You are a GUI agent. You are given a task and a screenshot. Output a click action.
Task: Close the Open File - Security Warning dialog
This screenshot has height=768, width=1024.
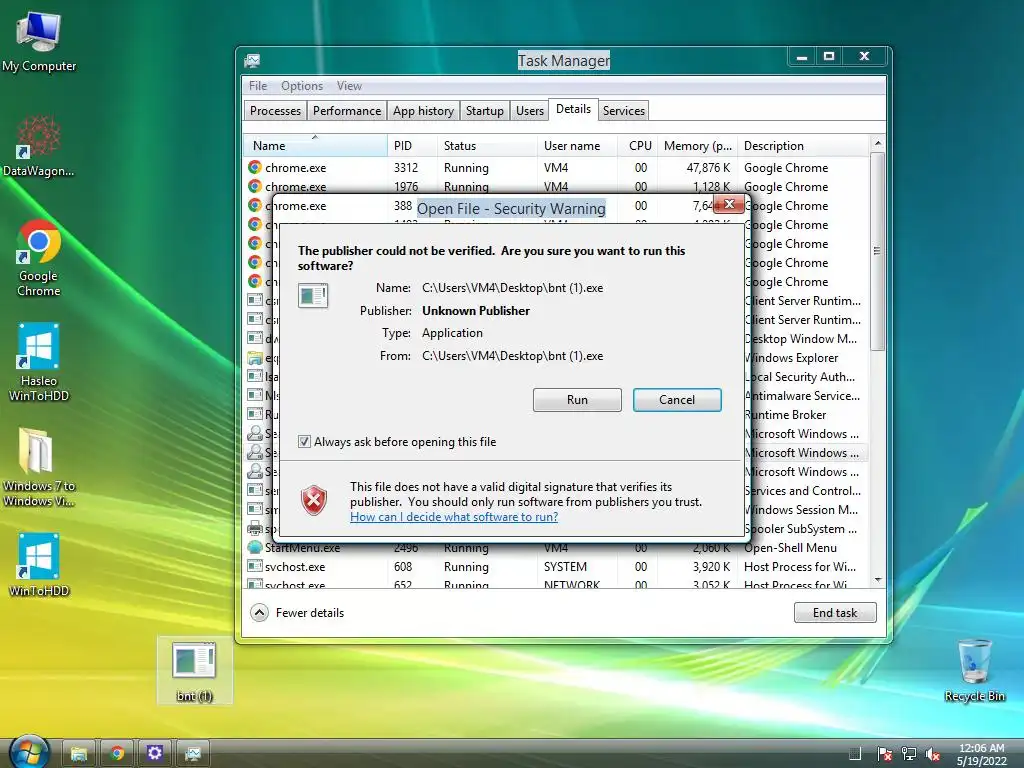[x=729, y=204]
